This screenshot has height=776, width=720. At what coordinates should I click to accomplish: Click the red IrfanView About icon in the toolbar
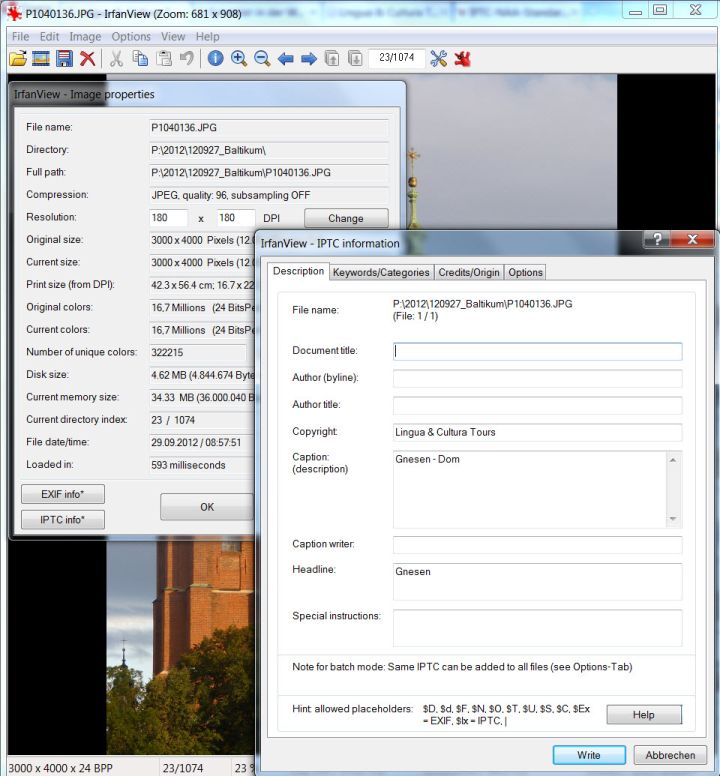462,58
